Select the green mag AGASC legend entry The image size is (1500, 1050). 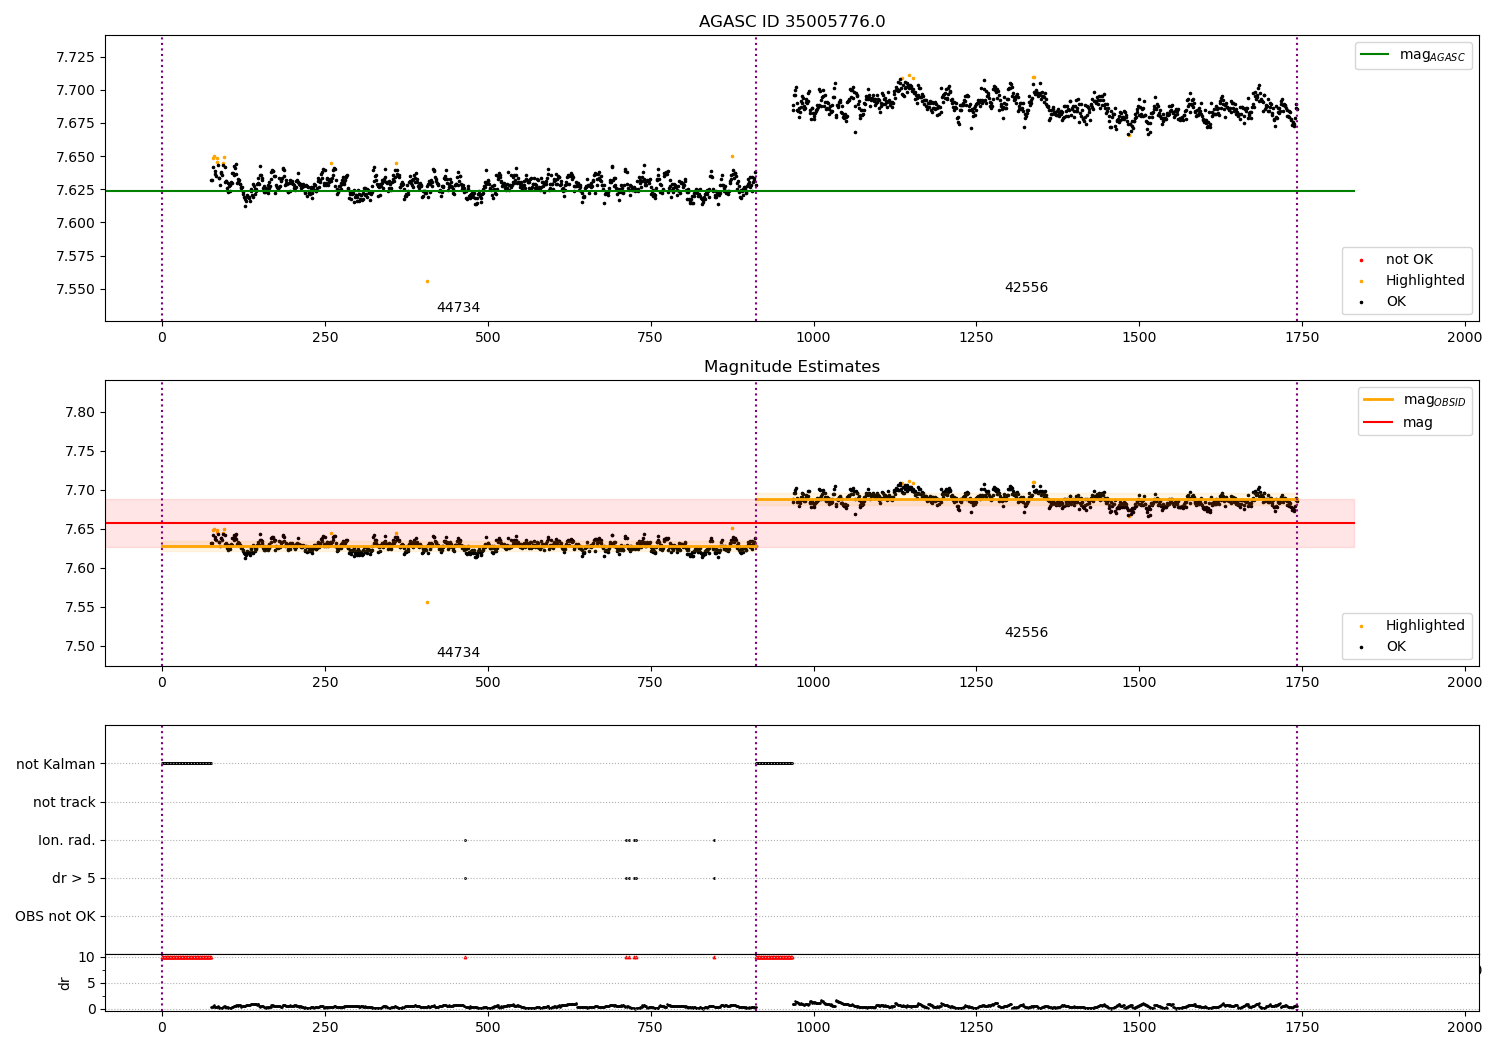[x=1413, y=56]
